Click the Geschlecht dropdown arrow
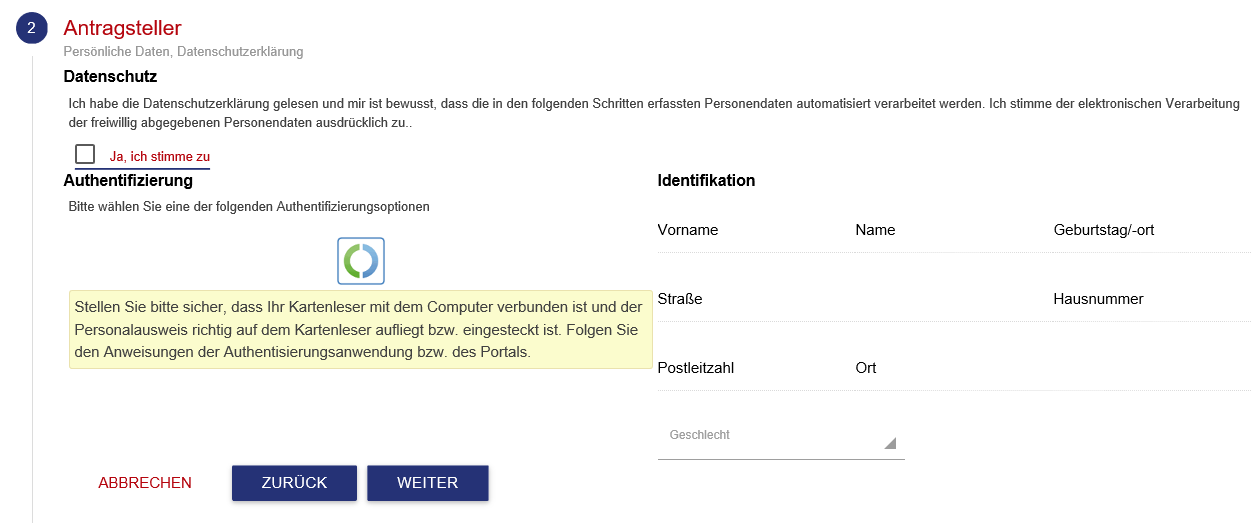 889,443
